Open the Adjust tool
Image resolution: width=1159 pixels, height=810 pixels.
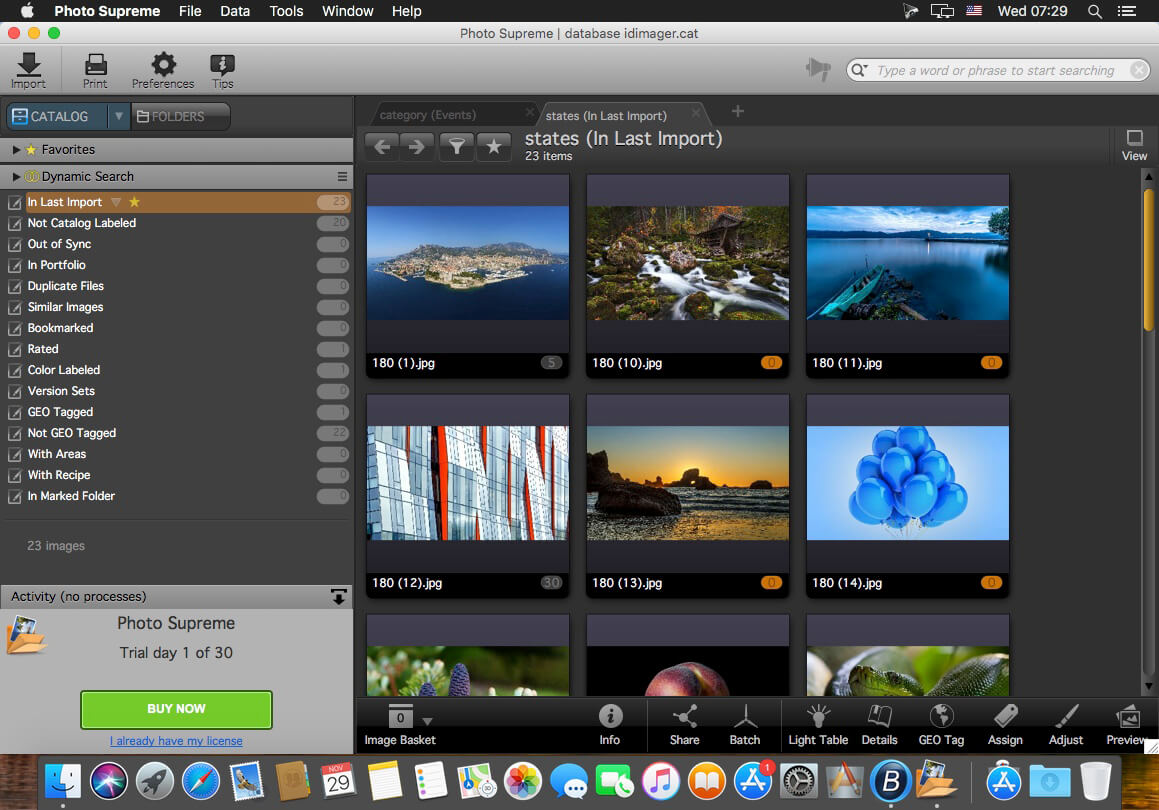(1066, 725)
